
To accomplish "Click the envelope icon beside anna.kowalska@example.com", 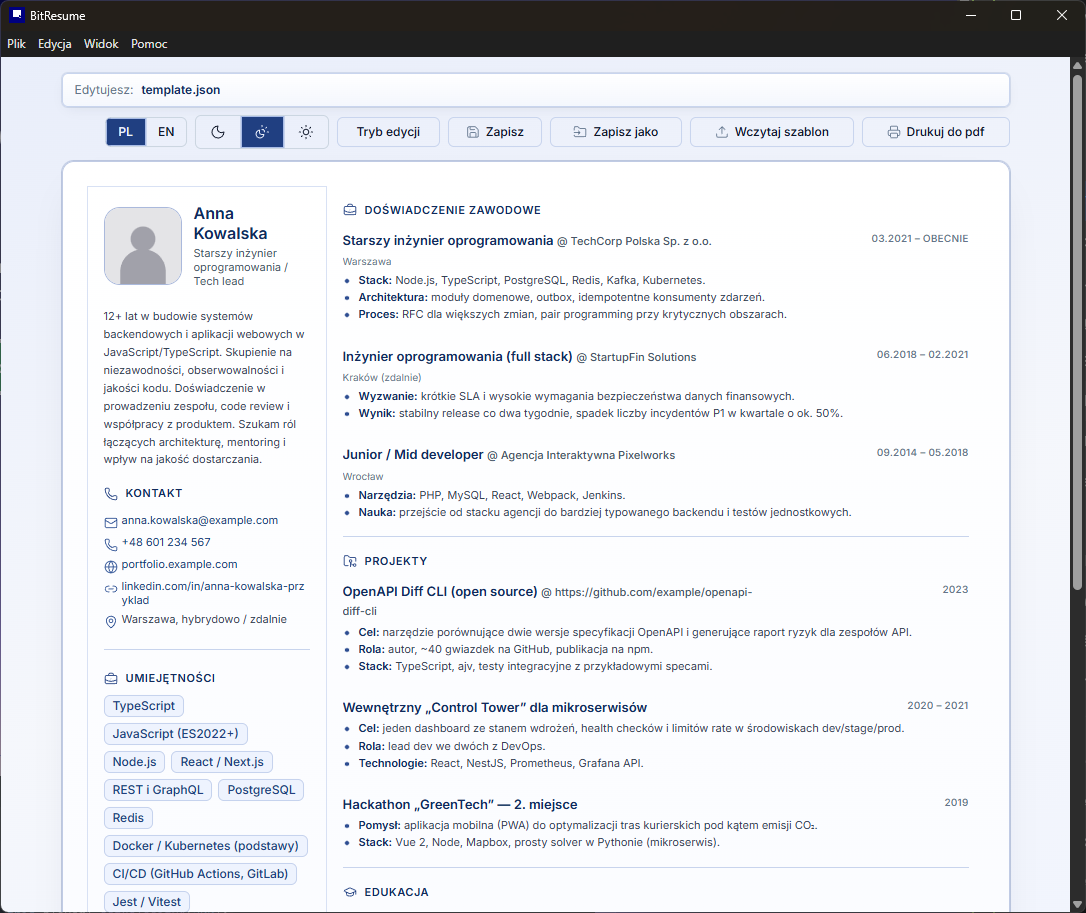I will (109, 520).
